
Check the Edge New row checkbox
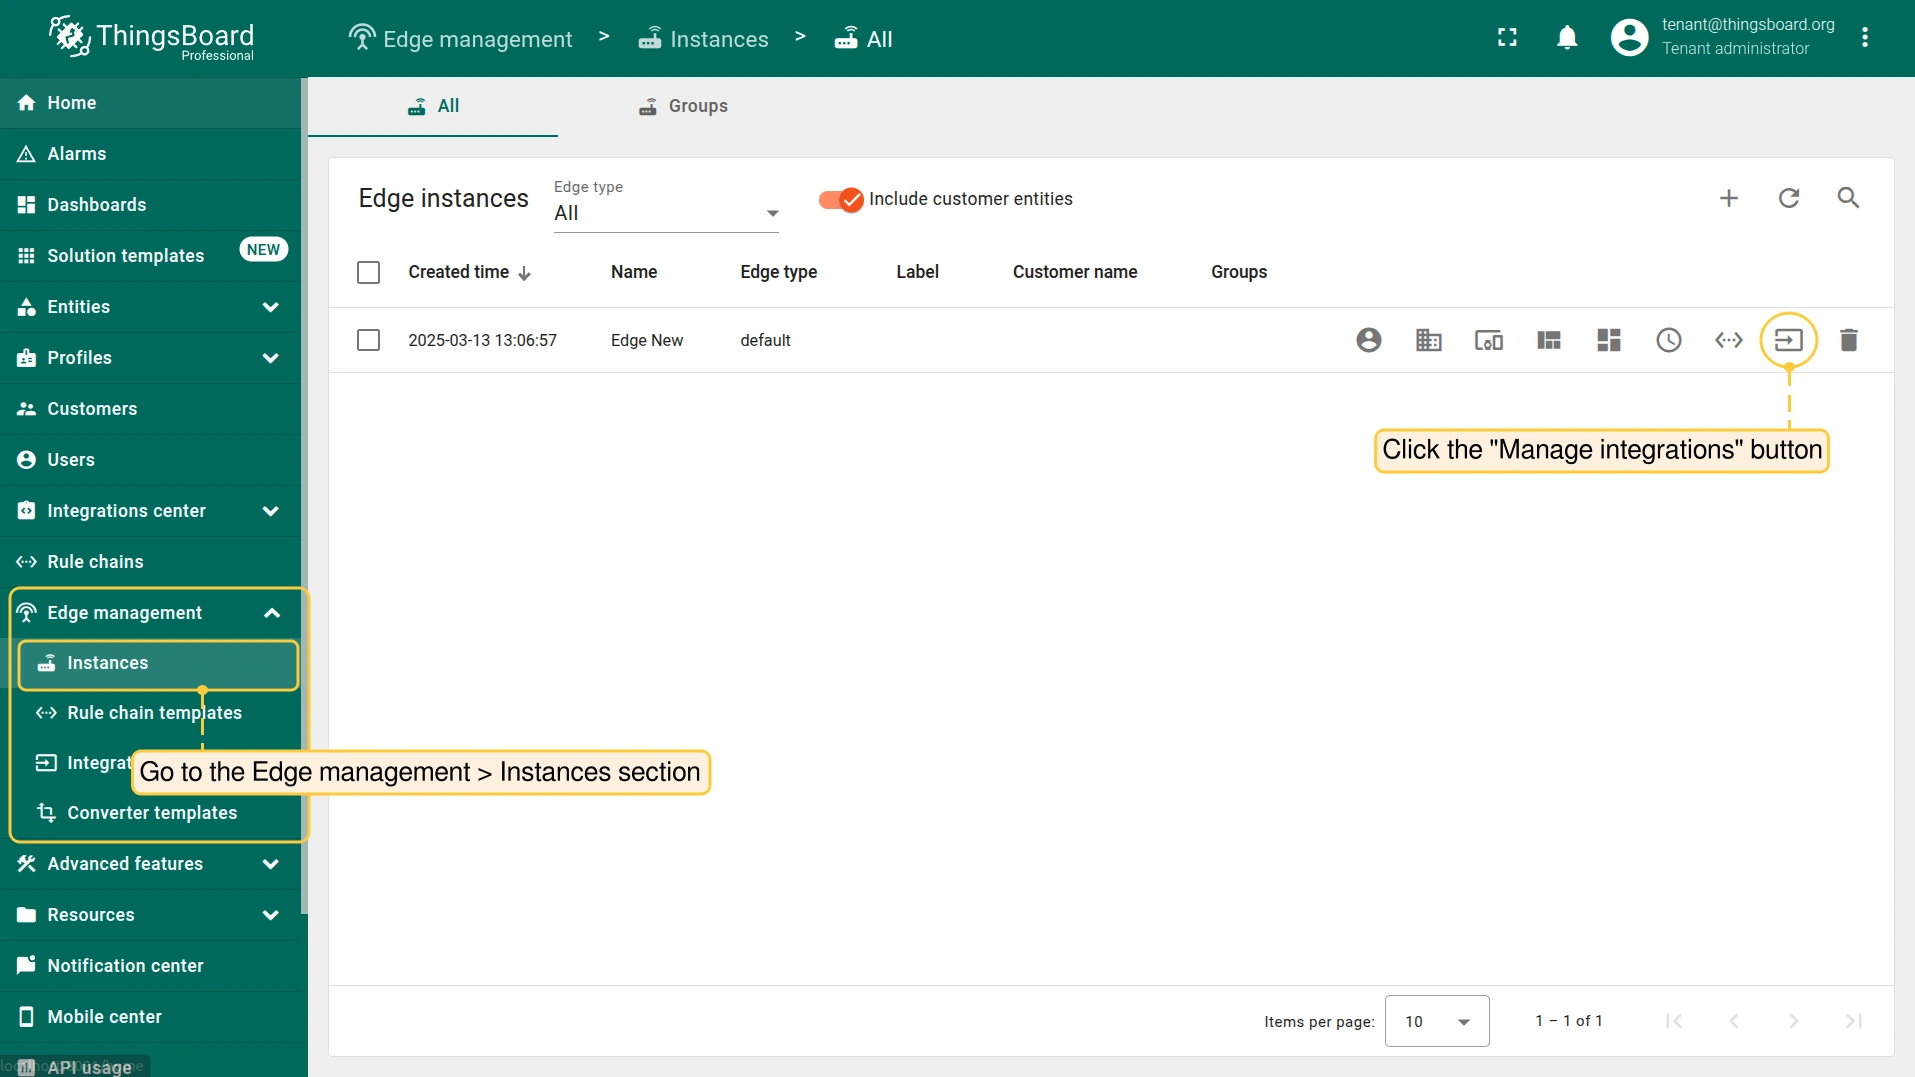pyautogui.click(x=368, y=340)
